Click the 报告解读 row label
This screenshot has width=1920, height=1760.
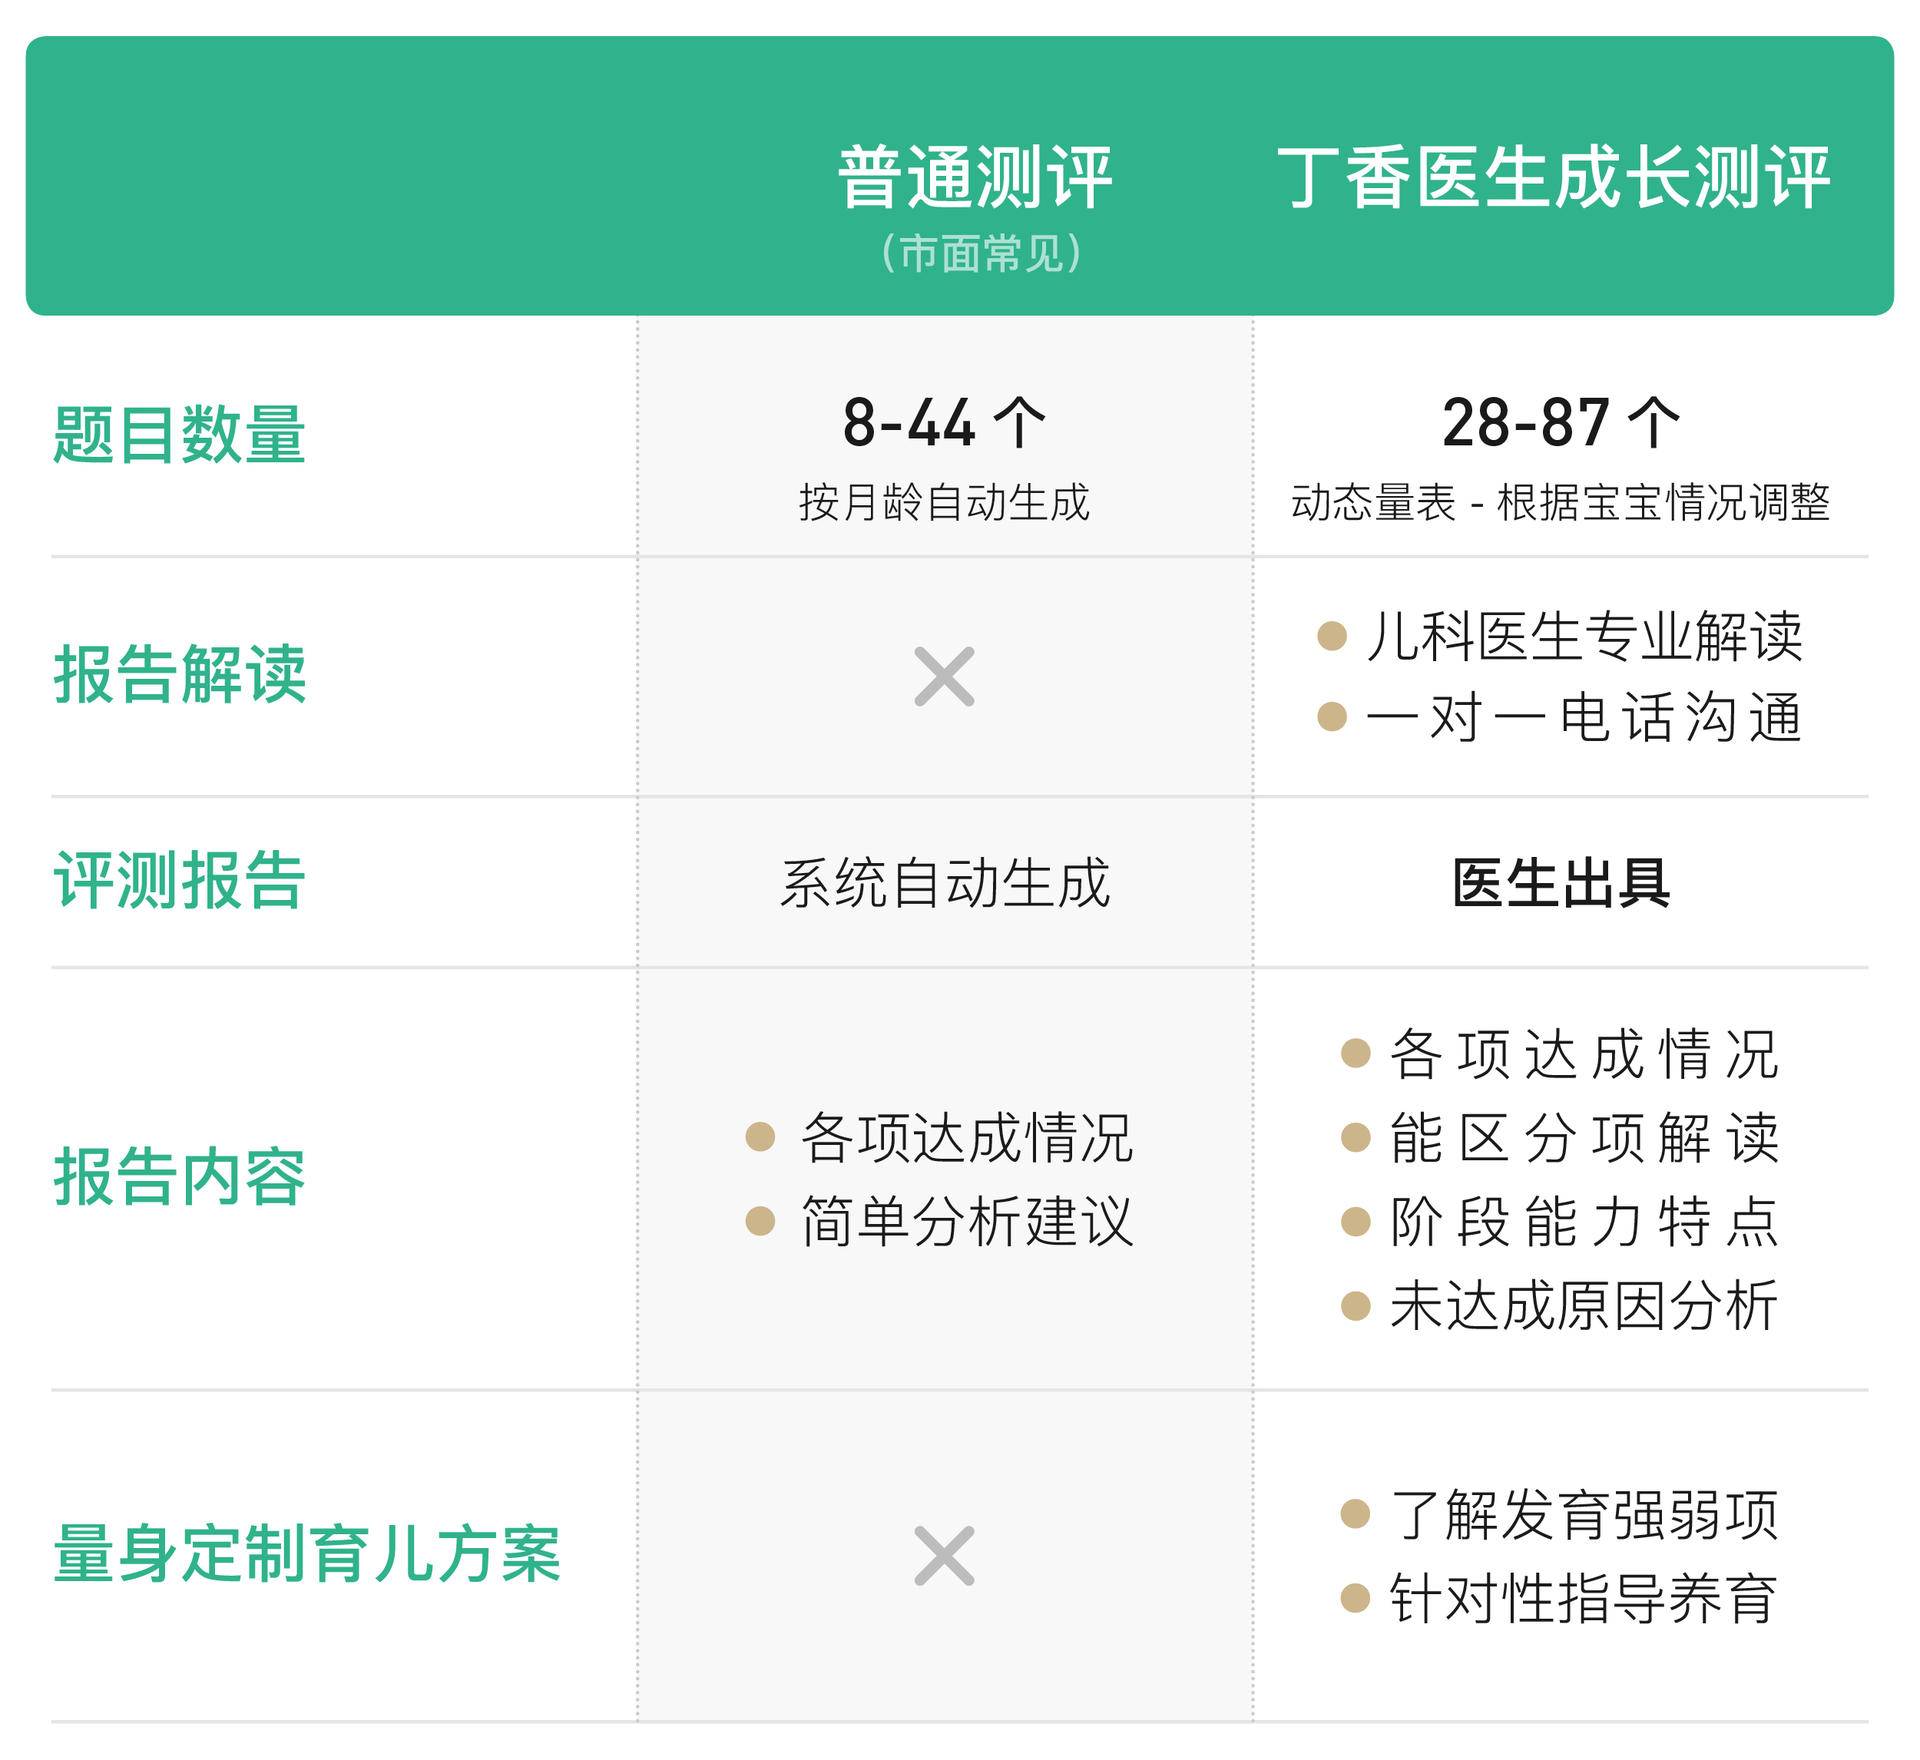coord(179,674)
